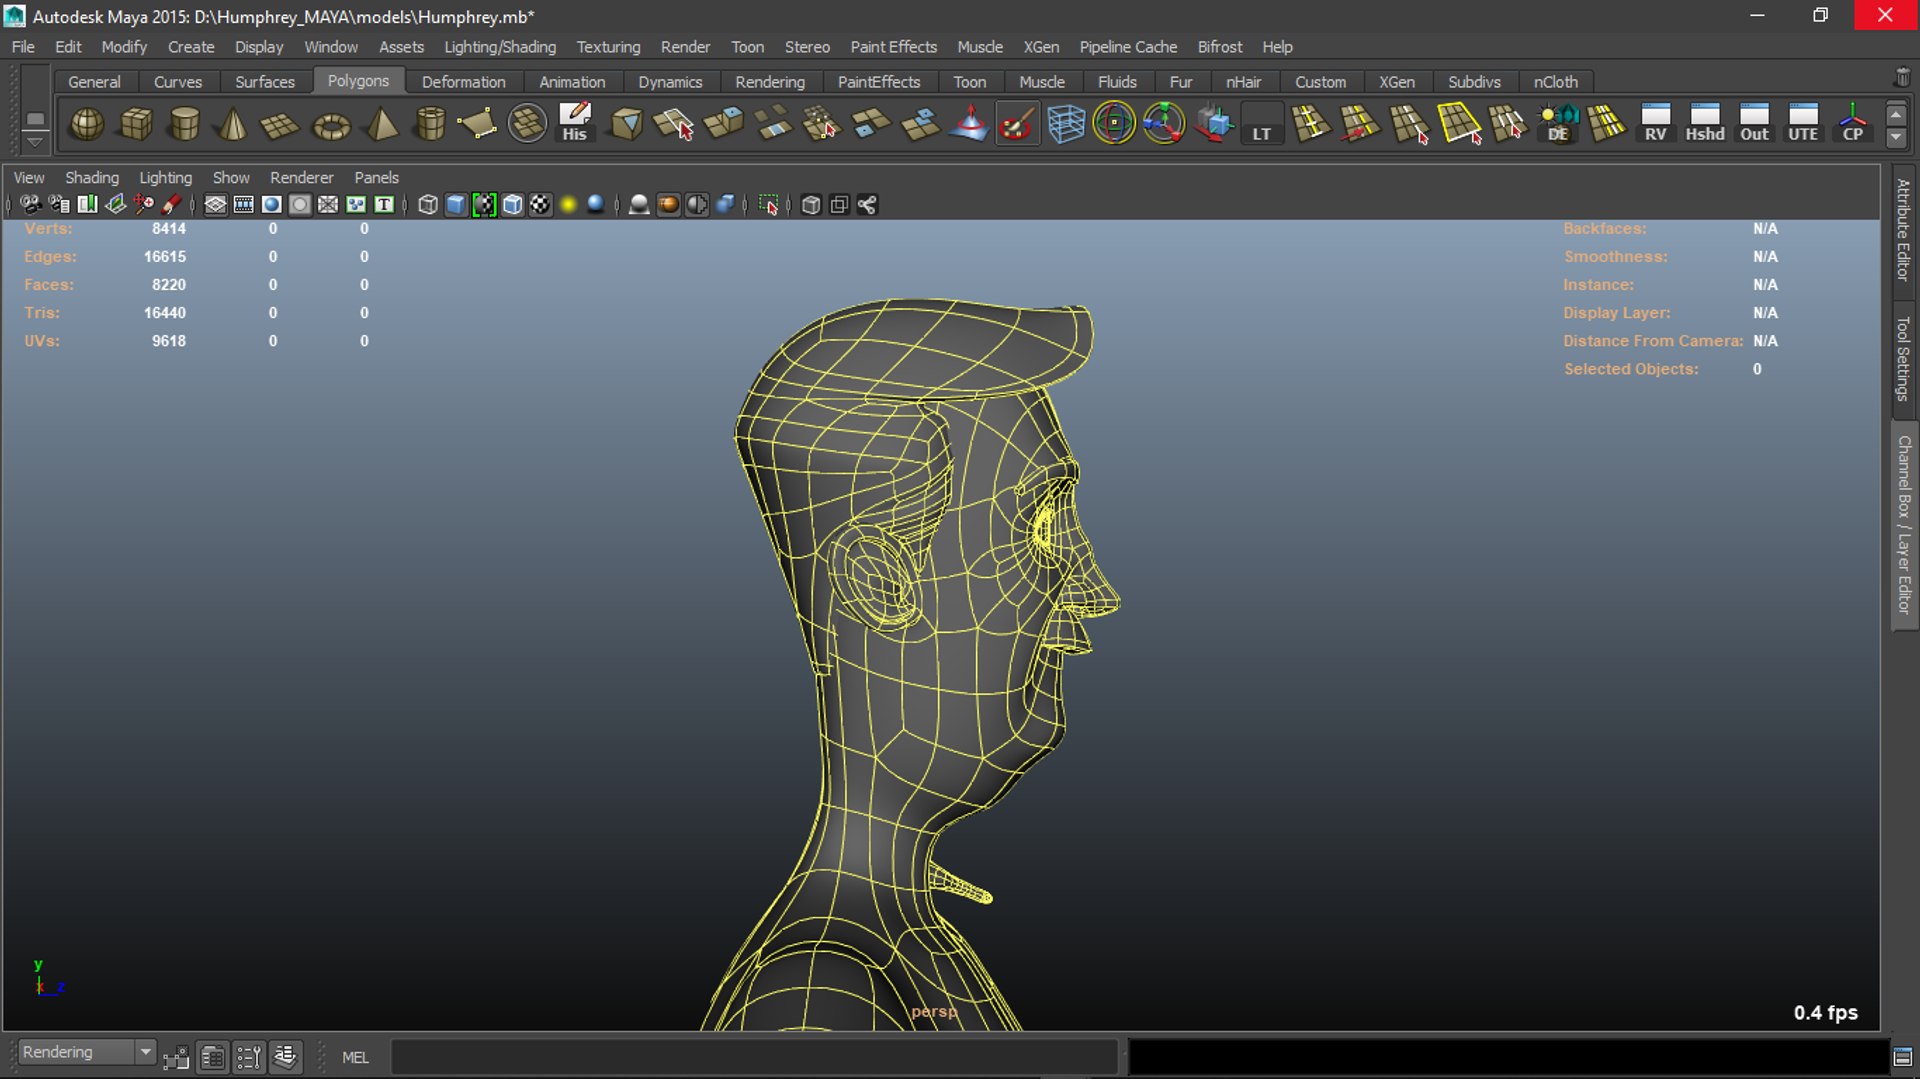Screen dimensions: 1920x1079
Task: Create a polygon cylinder from the shelf
Action: click(185, 124)
